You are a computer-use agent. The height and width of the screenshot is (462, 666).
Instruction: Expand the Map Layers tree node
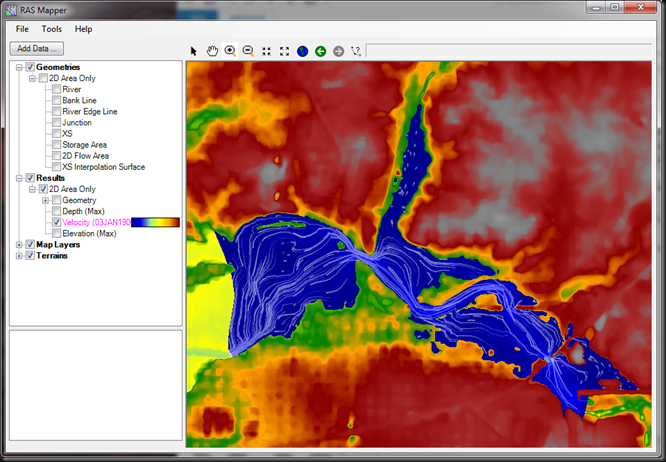pyautogui.click(x=19, y=244)
